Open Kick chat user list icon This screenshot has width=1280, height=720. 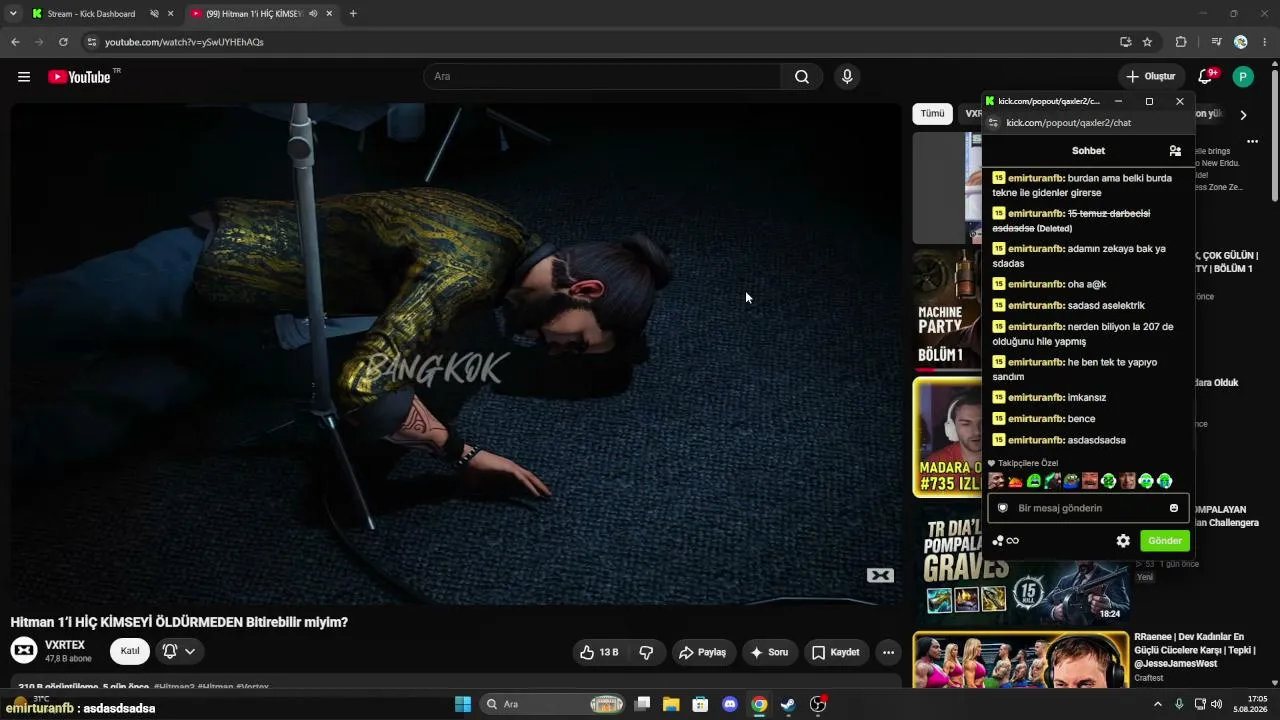(1175, 151)
